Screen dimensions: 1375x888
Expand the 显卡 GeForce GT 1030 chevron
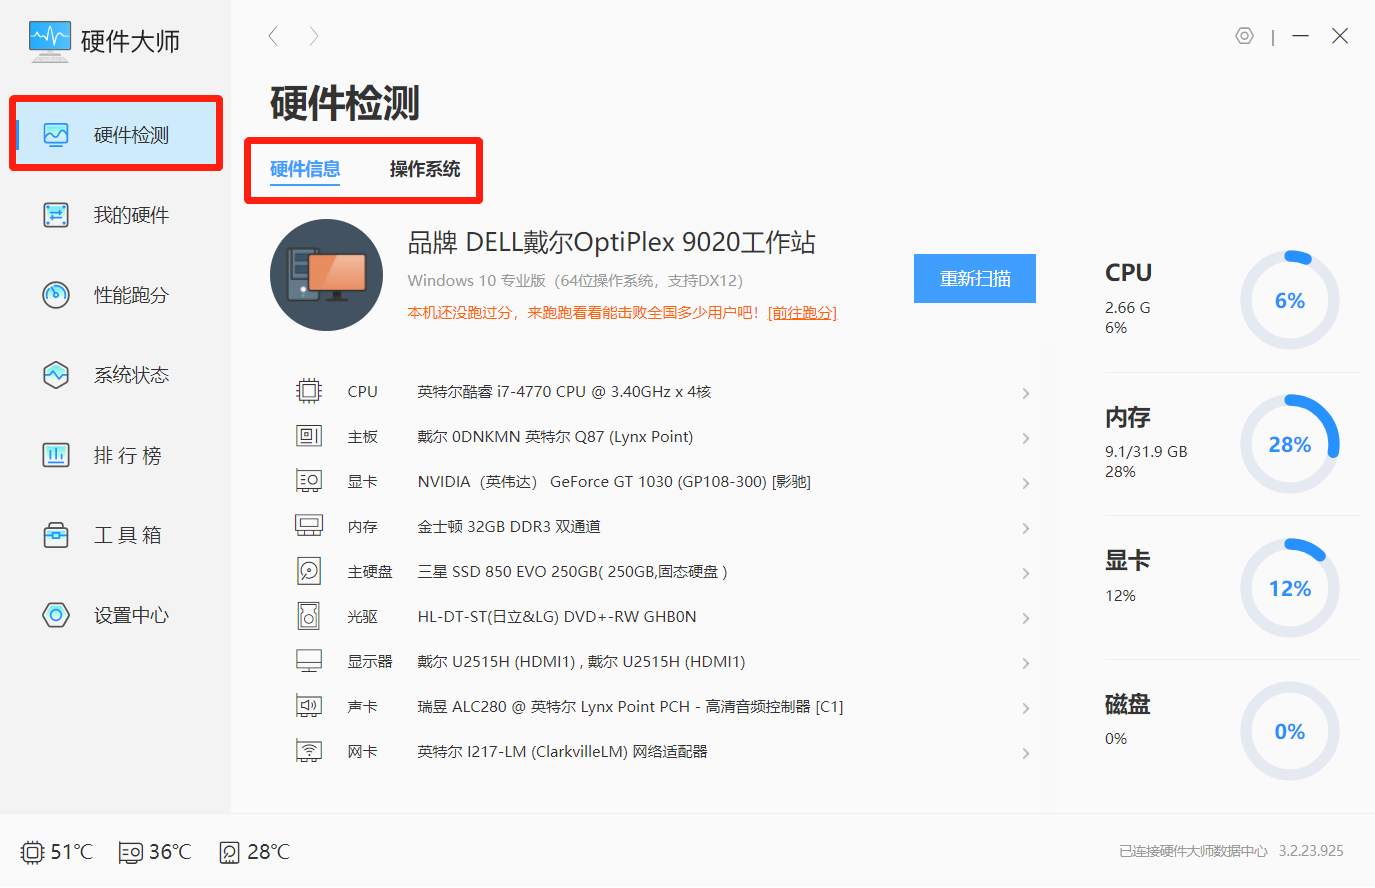tap(1025, 483)
